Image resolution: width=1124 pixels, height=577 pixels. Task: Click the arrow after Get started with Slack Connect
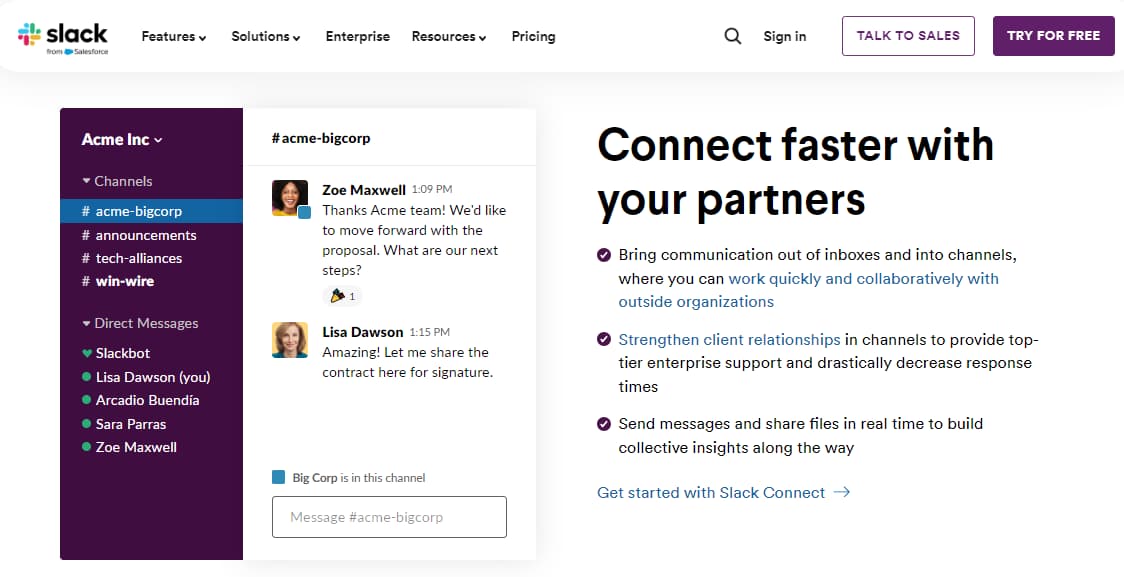click(841, 492)
